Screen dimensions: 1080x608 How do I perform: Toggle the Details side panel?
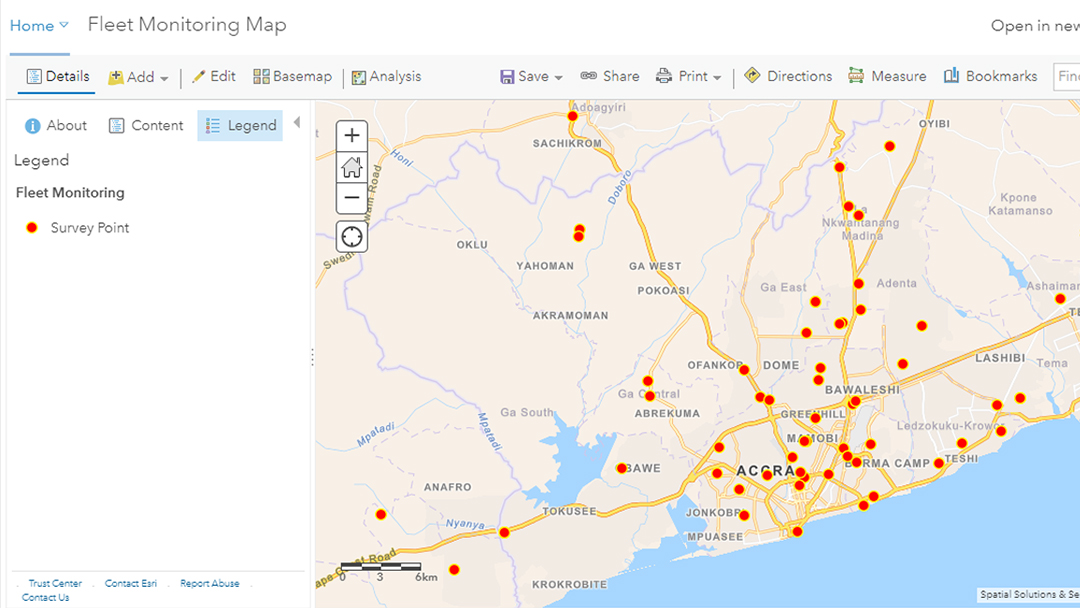[58, 76]
